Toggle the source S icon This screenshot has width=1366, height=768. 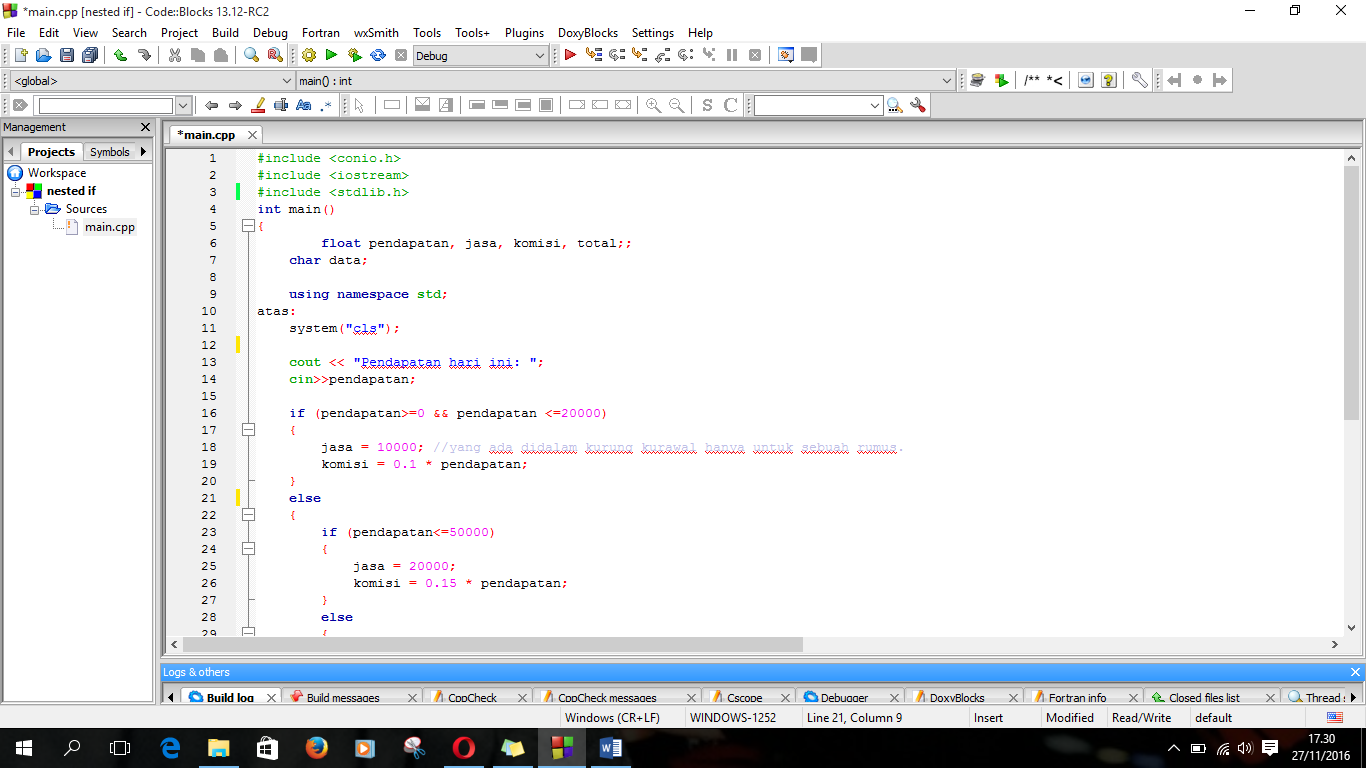point(707,105)
